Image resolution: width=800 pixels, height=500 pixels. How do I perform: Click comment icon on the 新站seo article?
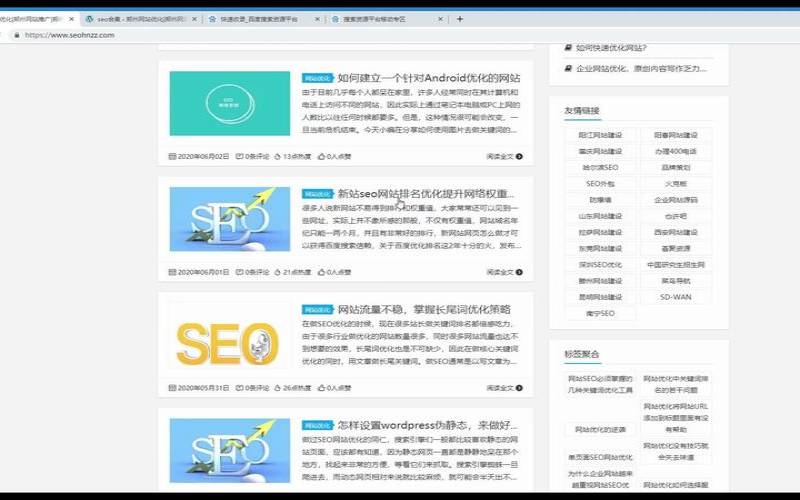pyautogui.click(x=239, y=272)
